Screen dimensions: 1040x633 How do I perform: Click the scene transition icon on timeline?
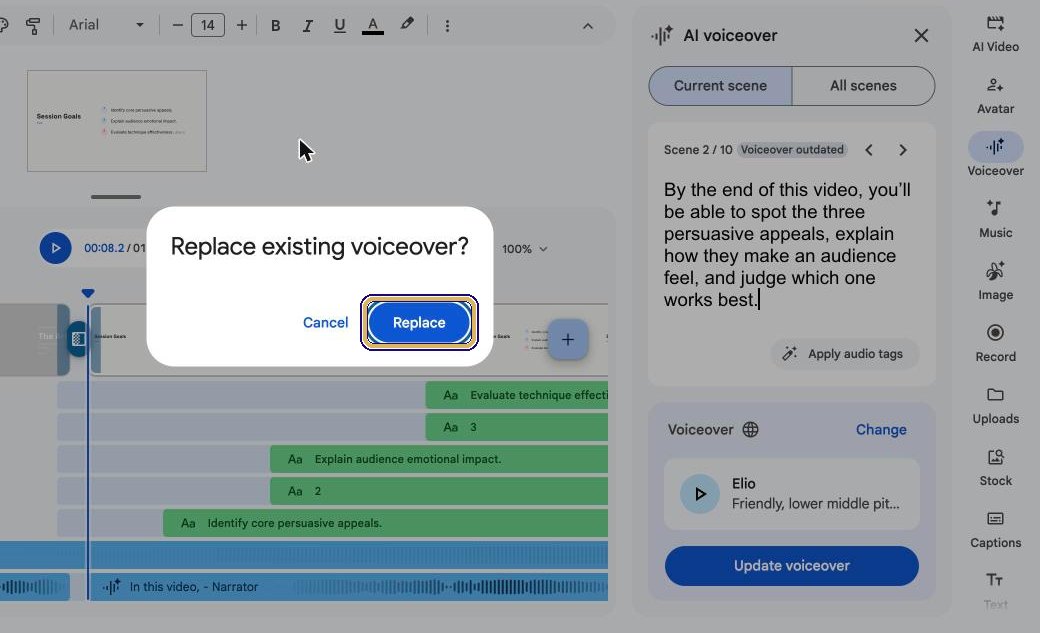tap(78, 339)
